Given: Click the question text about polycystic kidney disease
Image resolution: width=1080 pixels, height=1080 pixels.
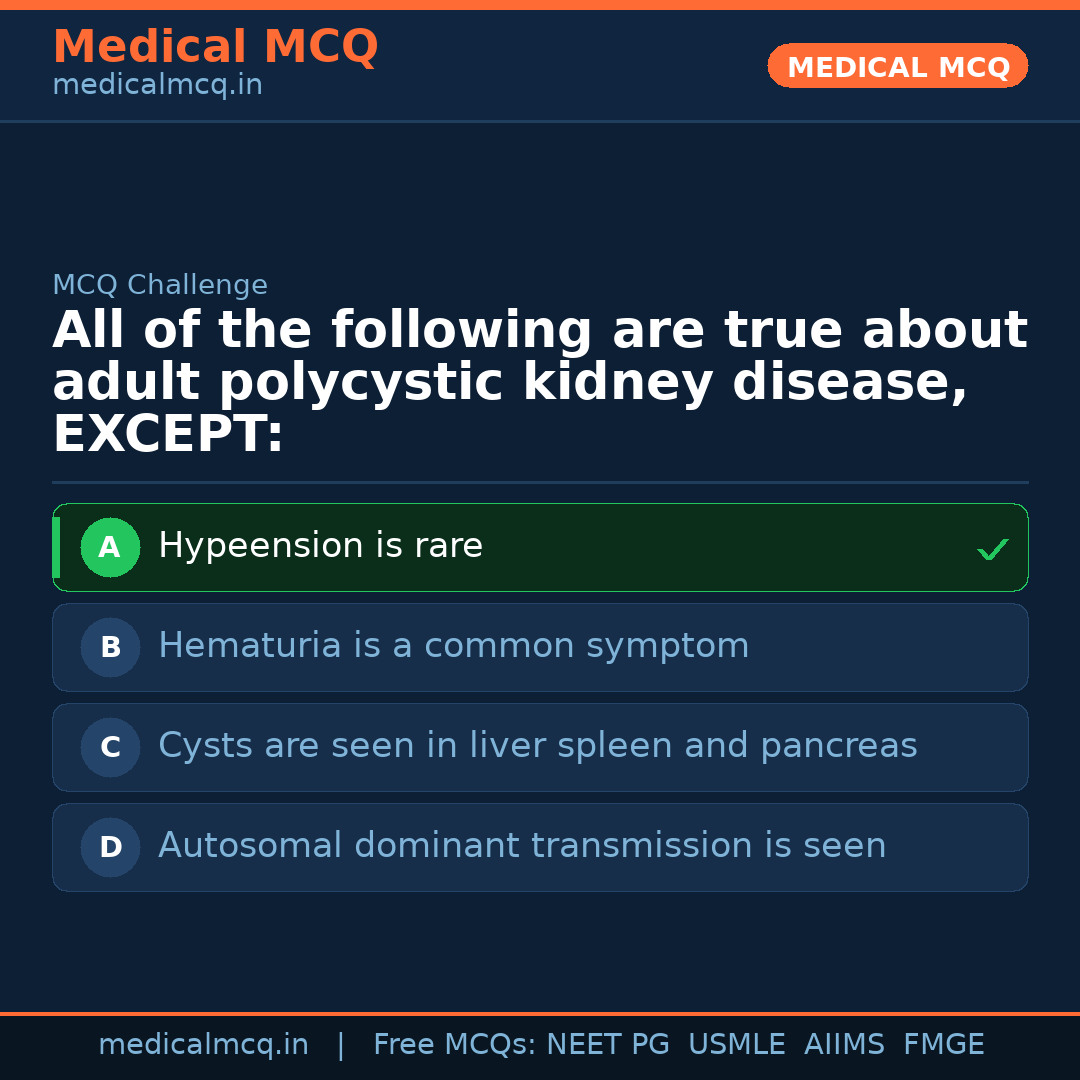Looking at the screenshot, I should 540,383.
